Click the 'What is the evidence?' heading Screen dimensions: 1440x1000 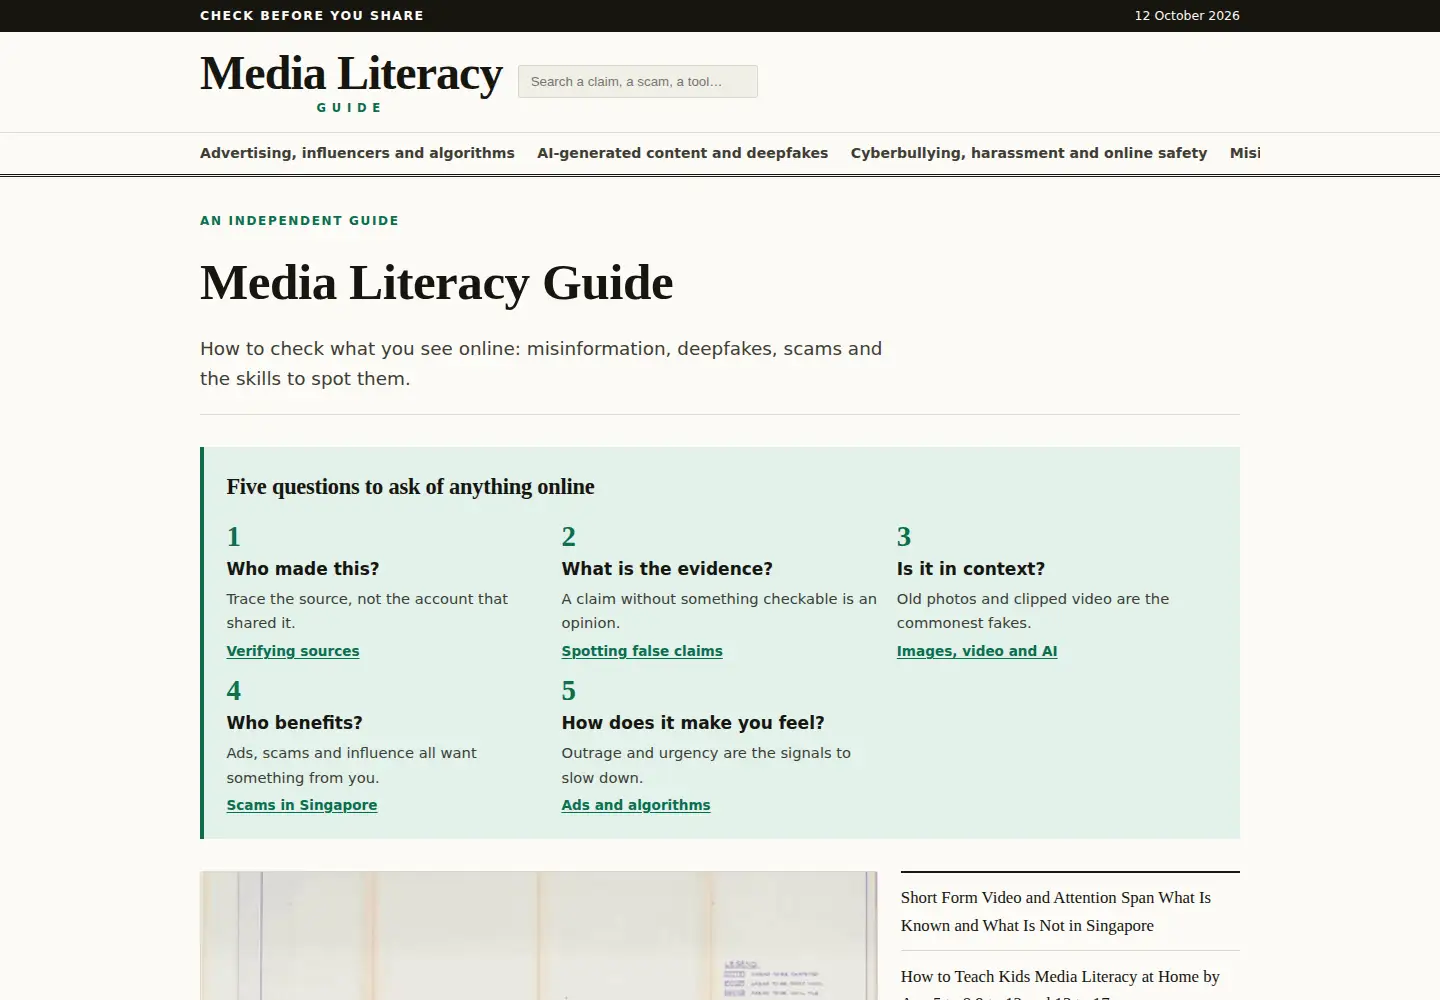point(667,569)
